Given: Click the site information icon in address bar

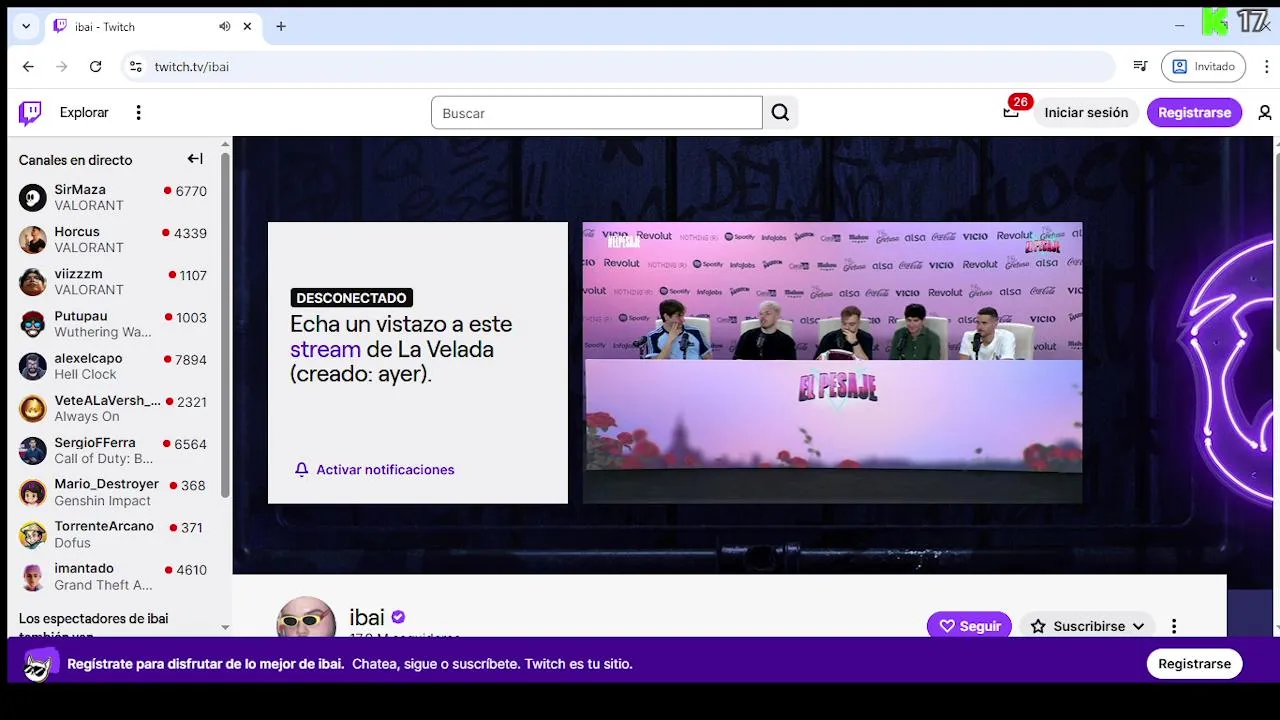Looking at the screenshot, I should click(136, 66).
